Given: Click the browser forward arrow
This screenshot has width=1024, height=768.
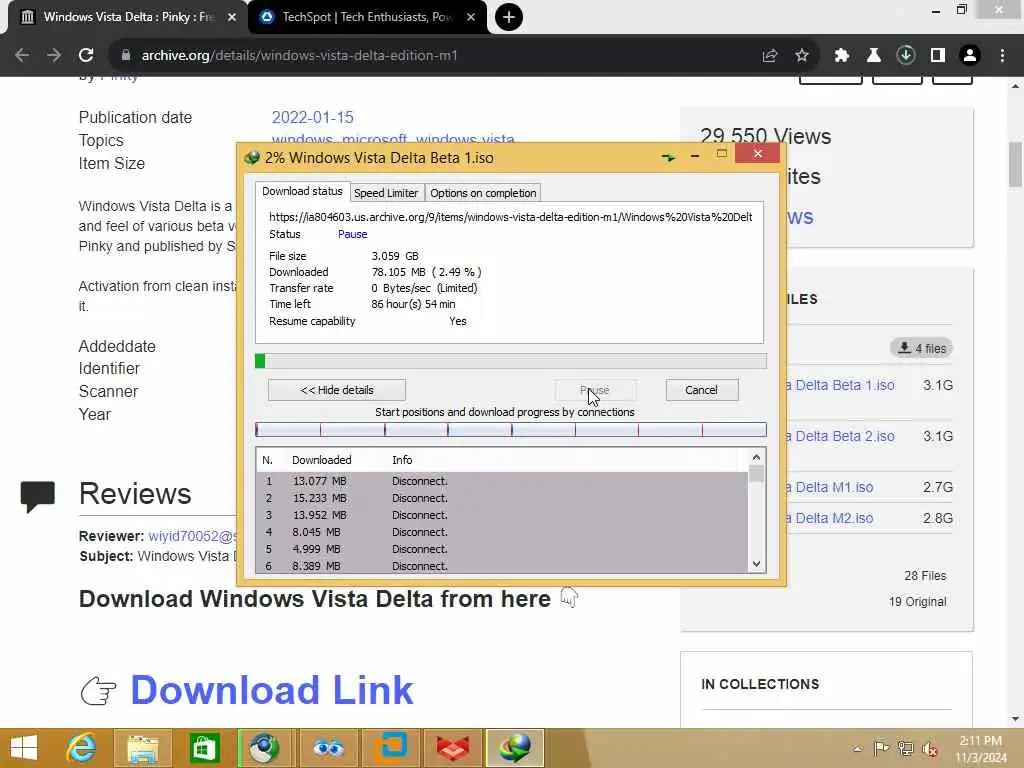Looking at the screenshot, I should tap(54, 56).
